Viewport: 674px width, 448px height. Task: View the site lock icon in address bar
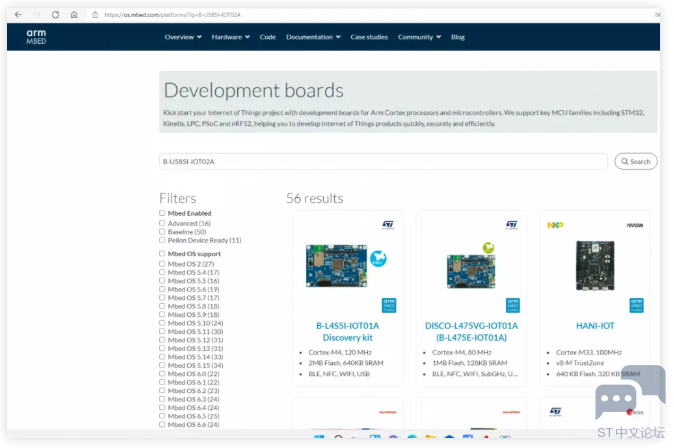95,15
